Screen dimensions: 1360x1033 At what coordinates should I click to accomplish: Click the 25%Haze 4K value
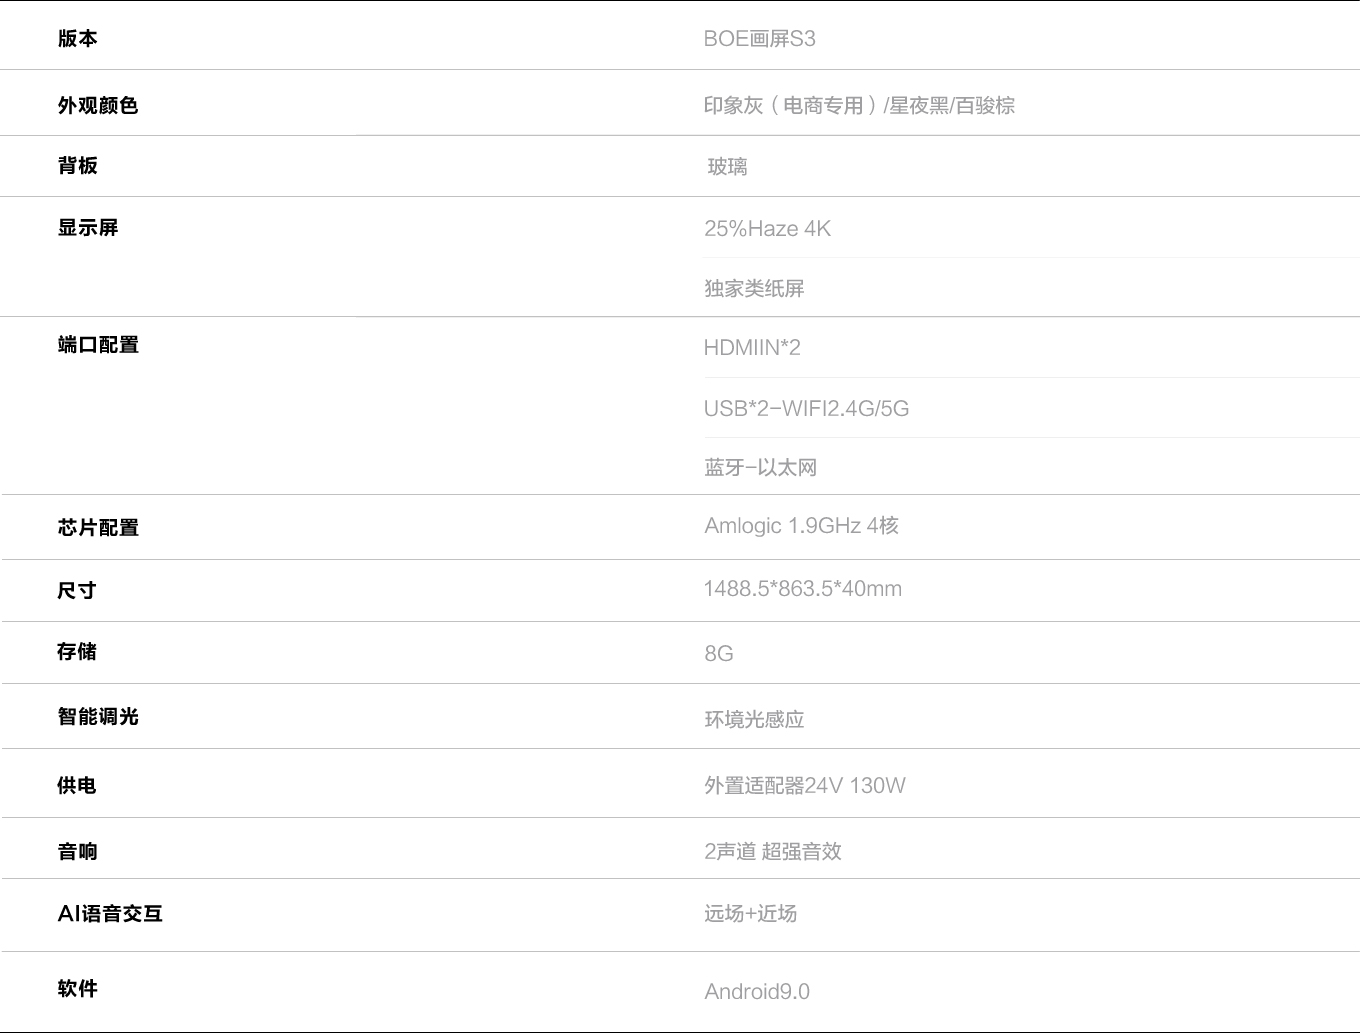[x=767, y=229]
